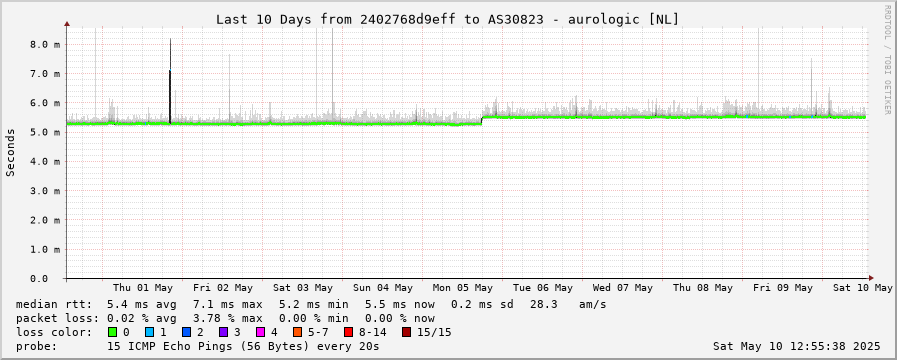This screenshot has height=360, width=897.
Task: Click the orange 5-7 loss swatch
Action: 297,332
